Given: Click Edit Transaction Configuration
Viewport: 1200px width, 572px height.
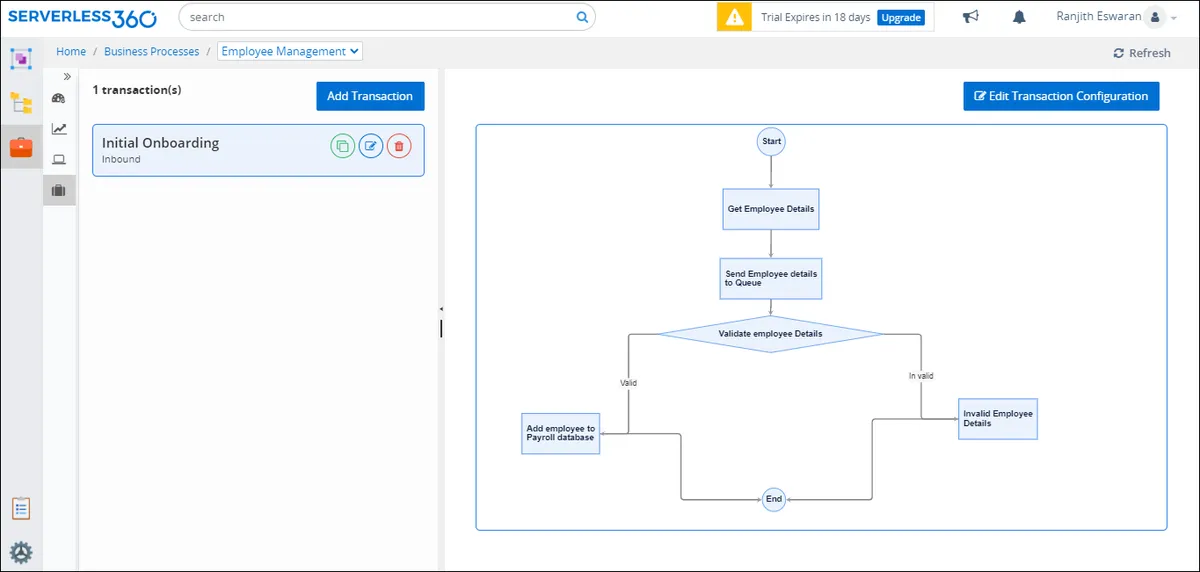Looking at the screenshot, I should point(1061,96).
